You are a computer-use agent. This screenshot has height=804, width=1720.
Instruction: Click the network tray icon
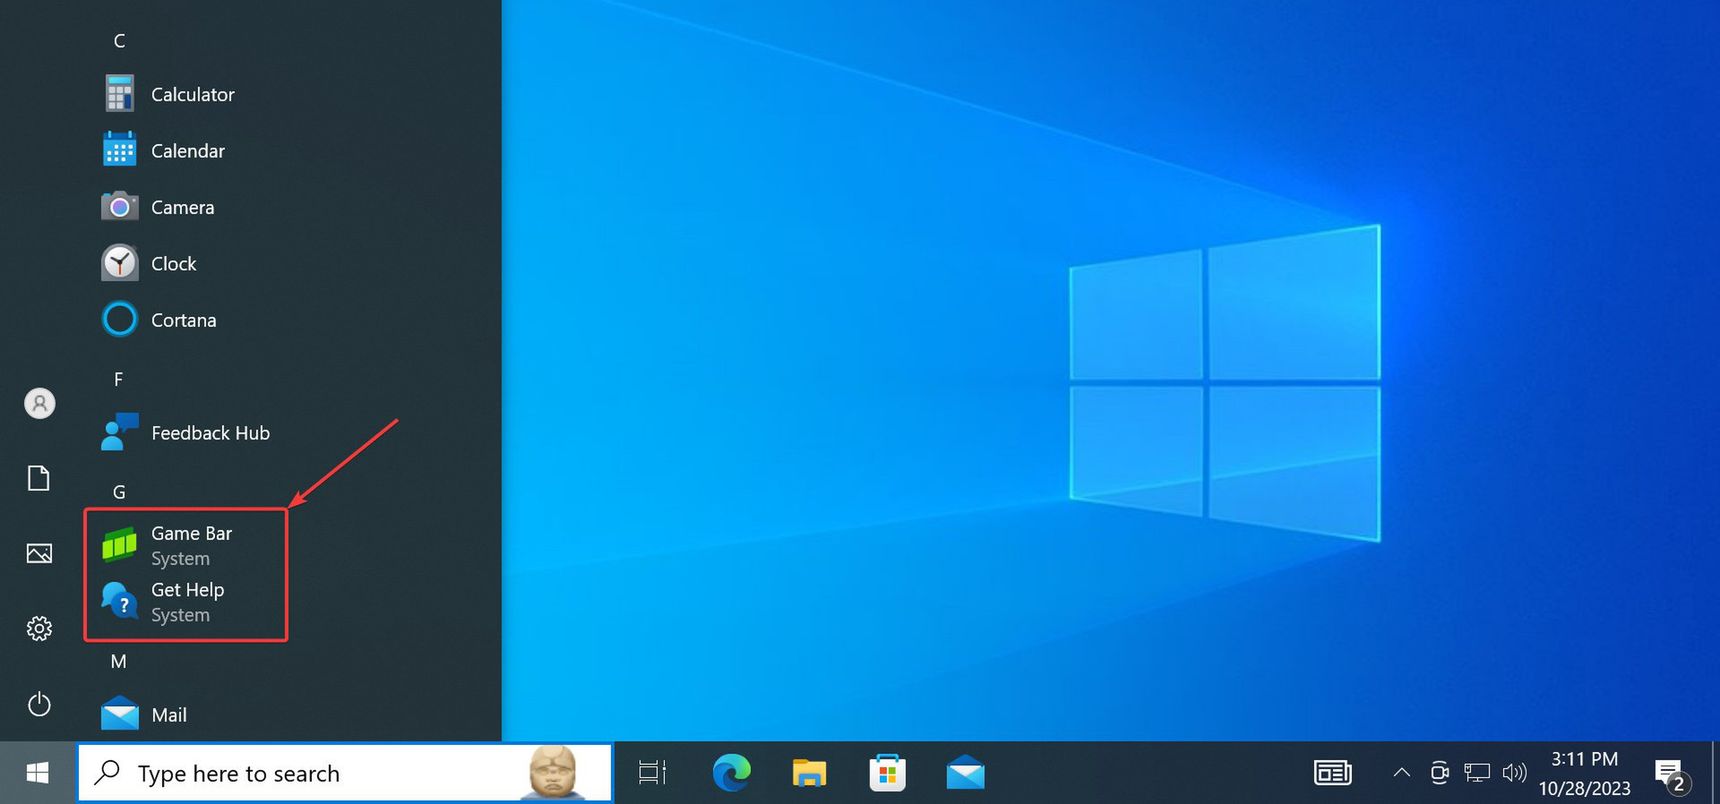pos(1477,772)
